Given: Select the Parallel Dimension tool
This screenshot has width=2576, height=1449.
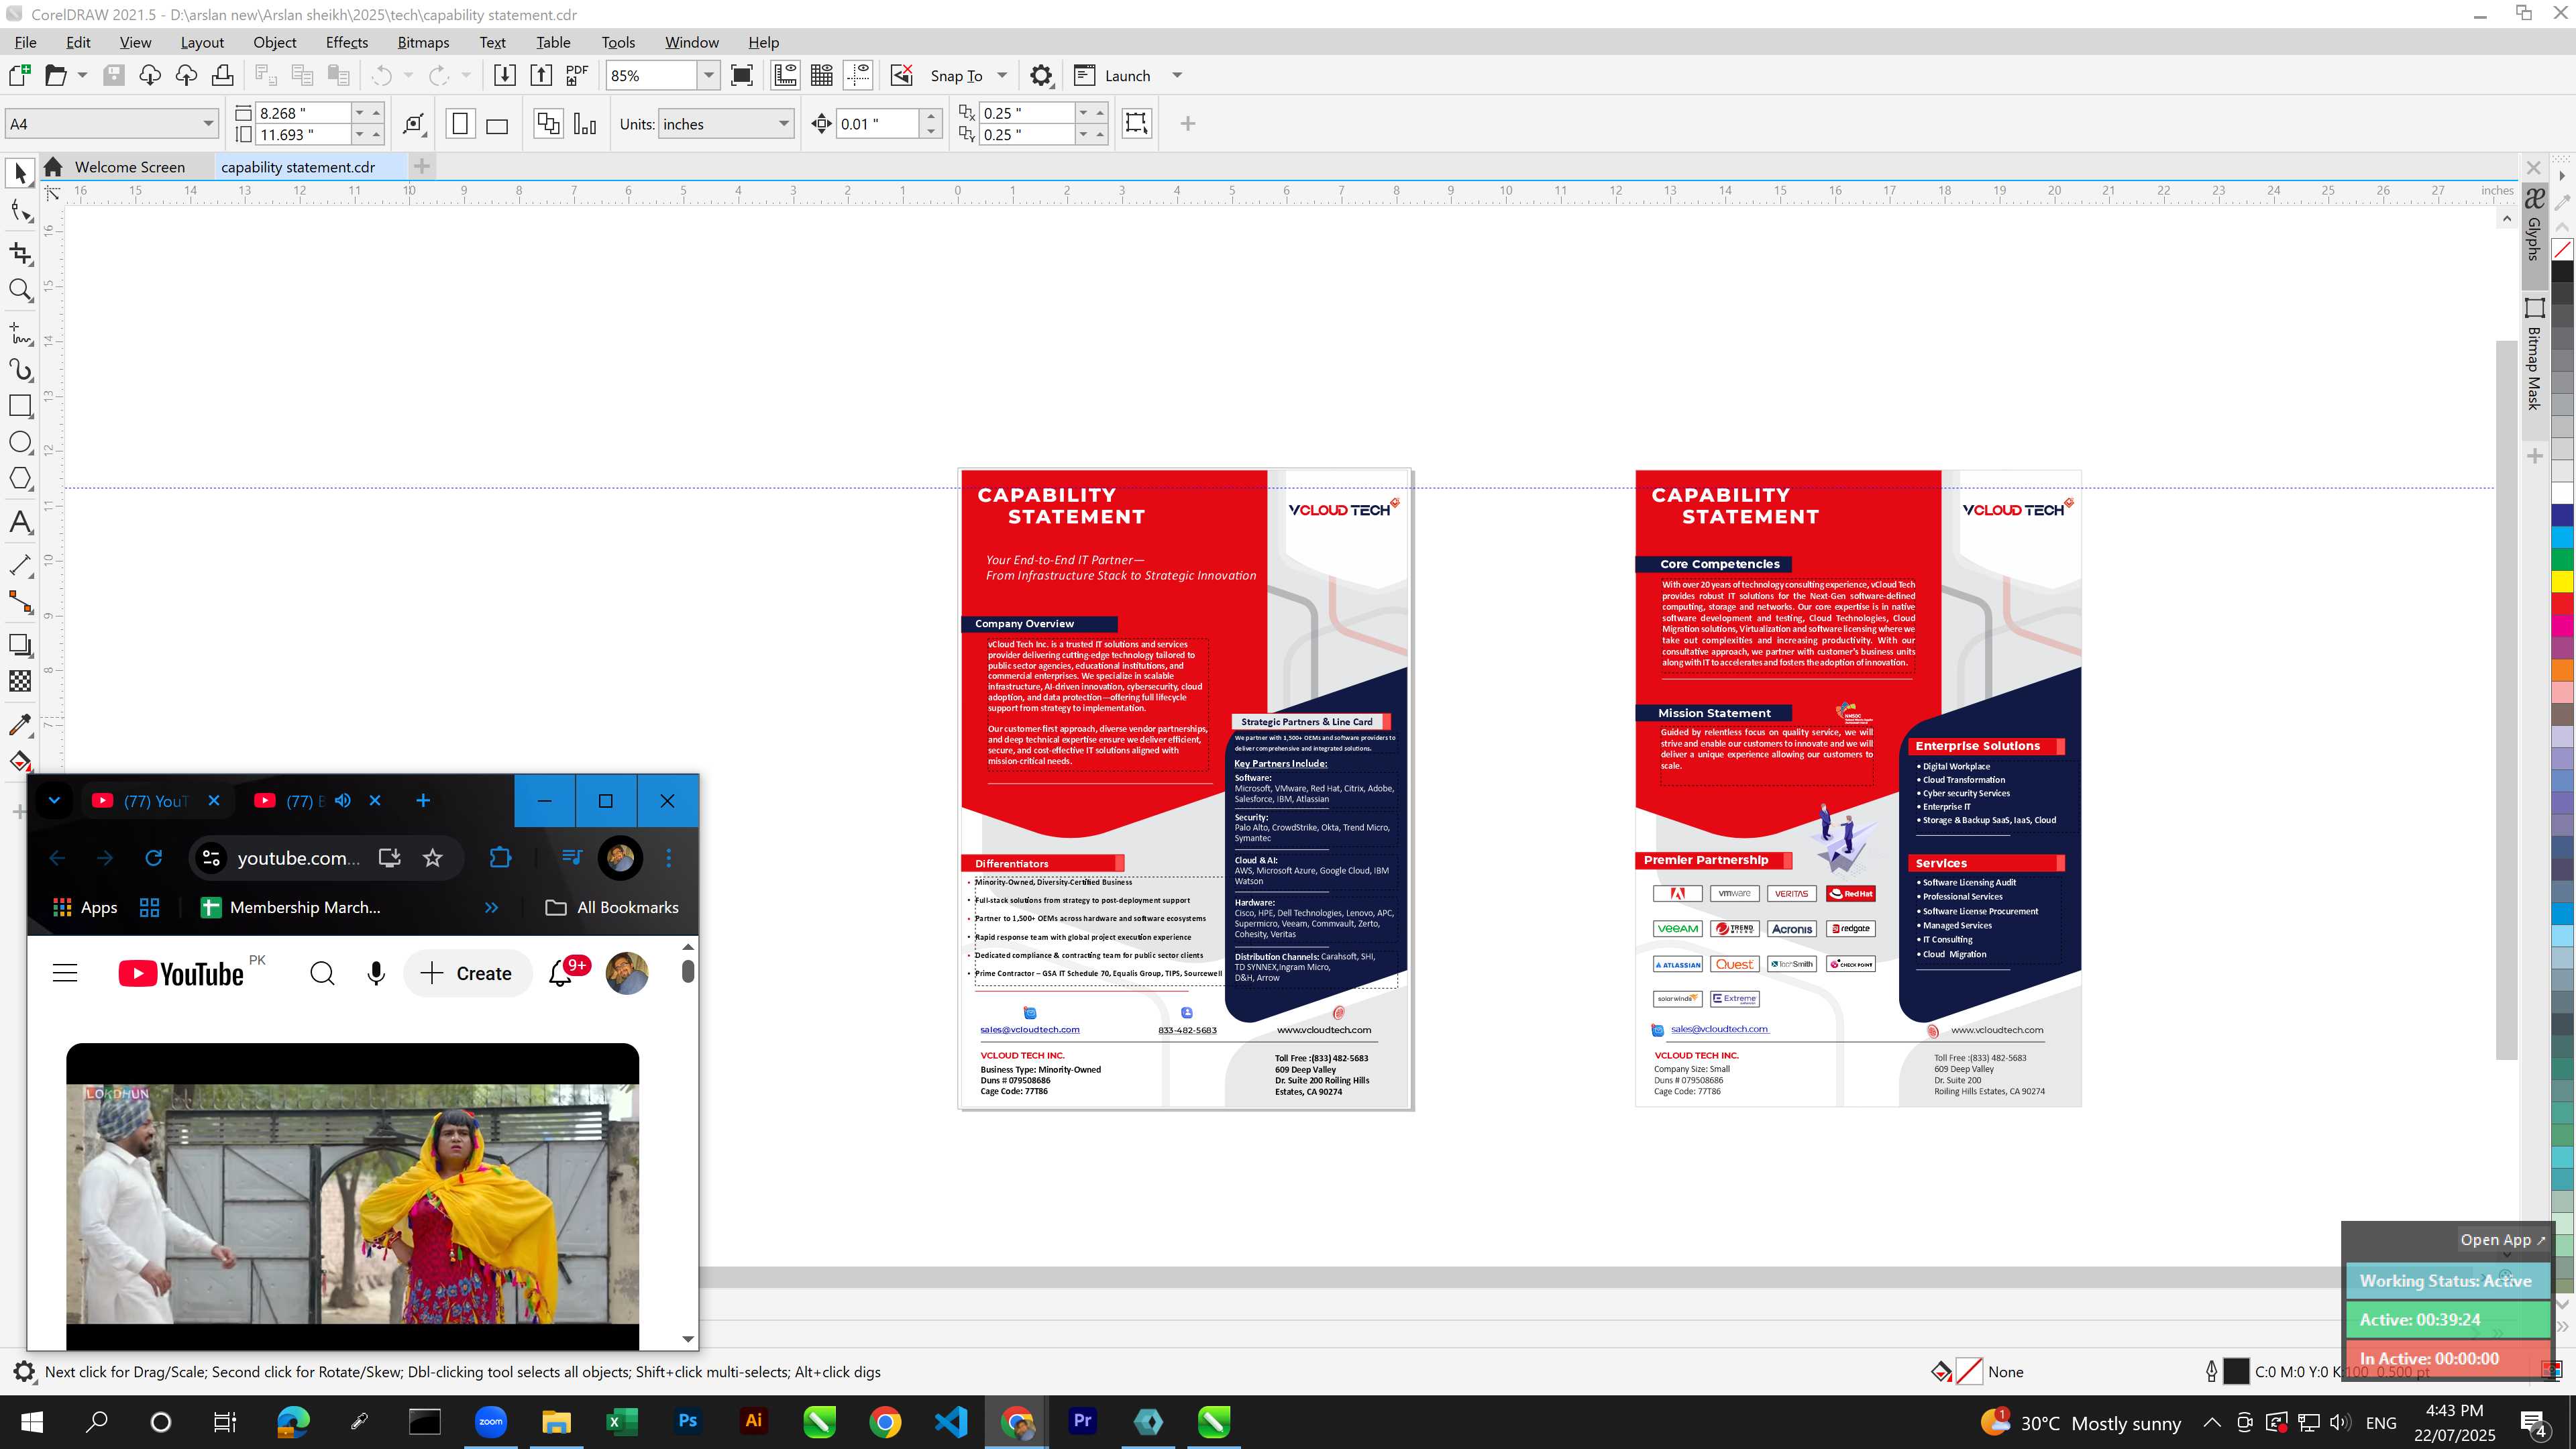Looking at the screenshot, I should [x=20, y=565].
